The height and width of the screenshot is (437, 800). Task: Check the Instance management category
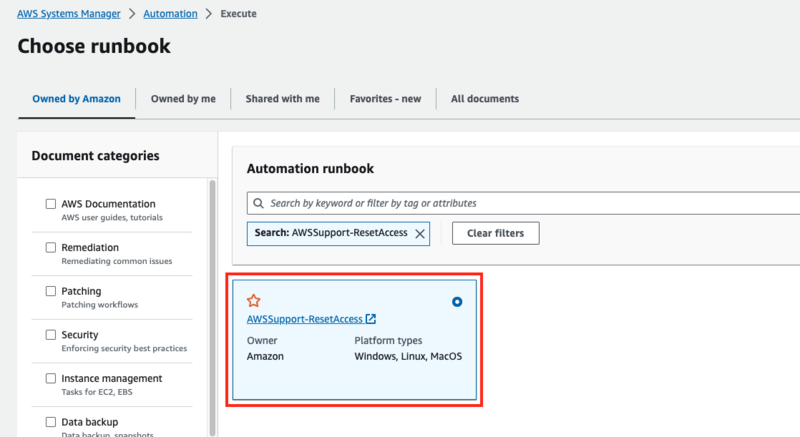51,378
